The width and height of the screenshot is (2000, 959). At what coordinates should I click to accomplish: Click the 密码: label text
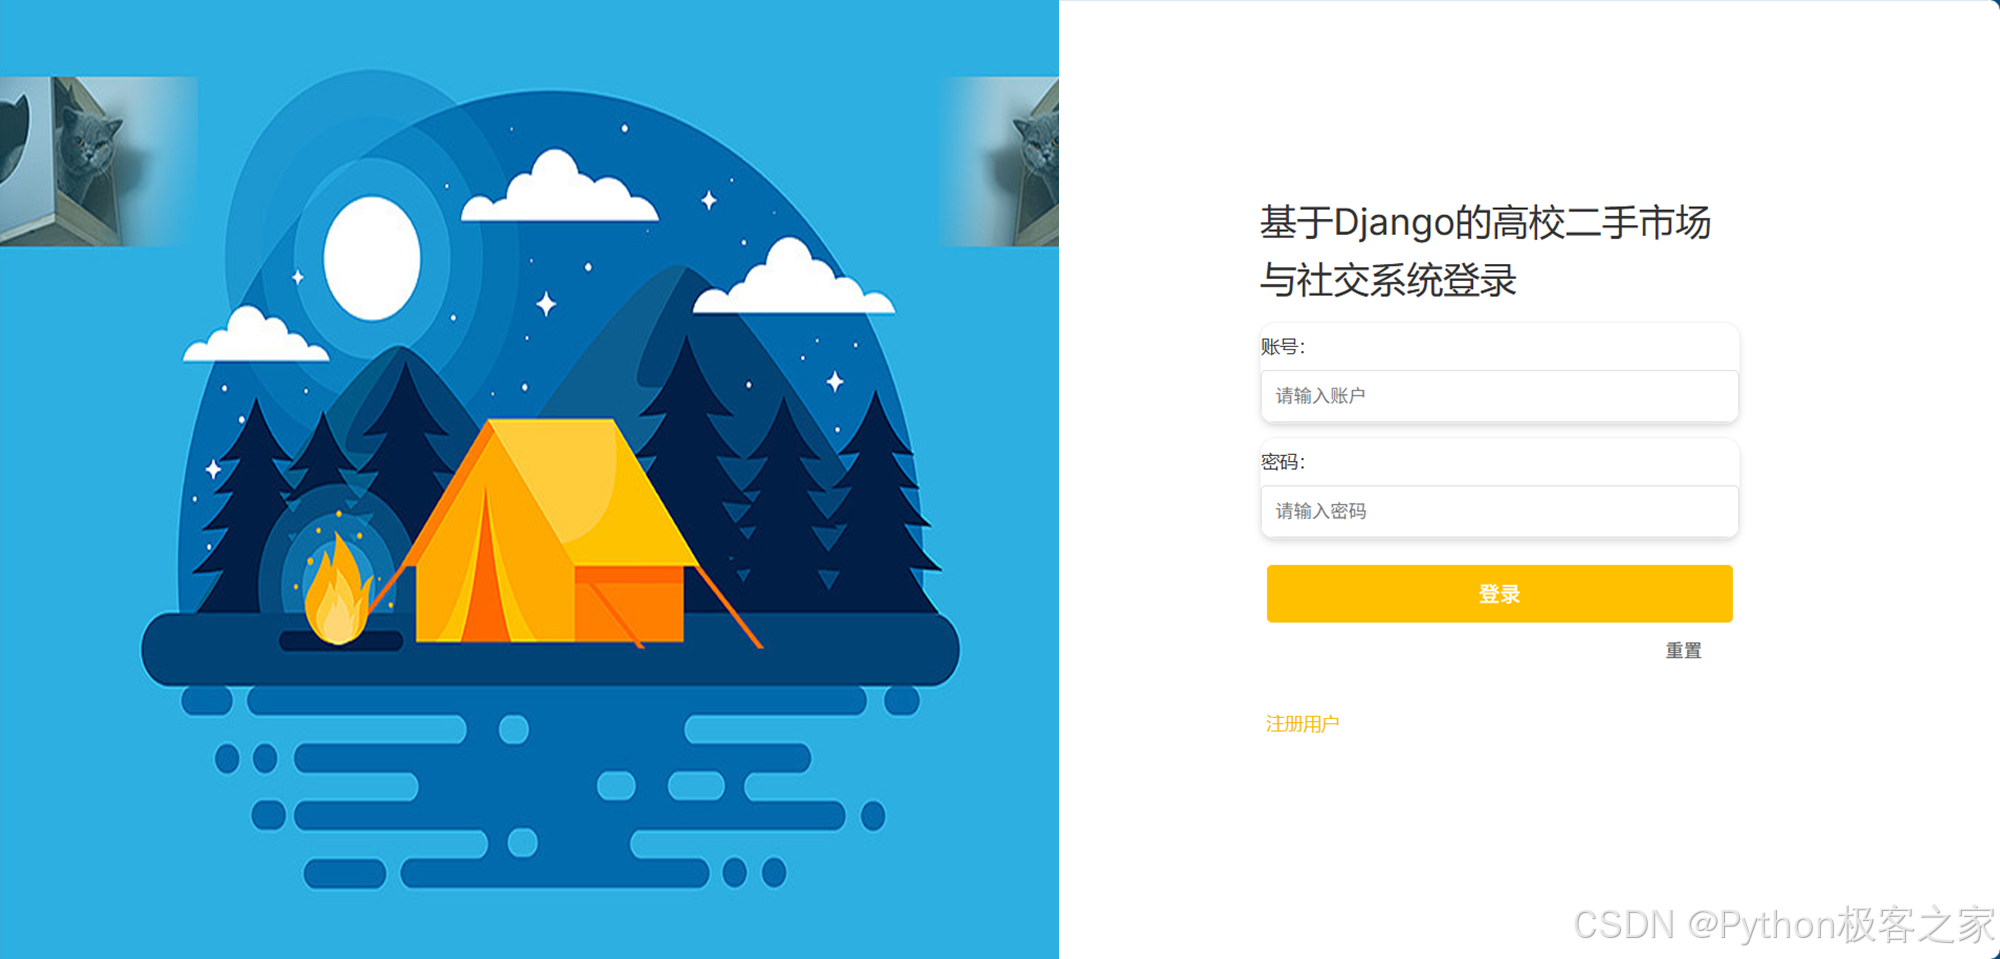tap(1283, 462)
